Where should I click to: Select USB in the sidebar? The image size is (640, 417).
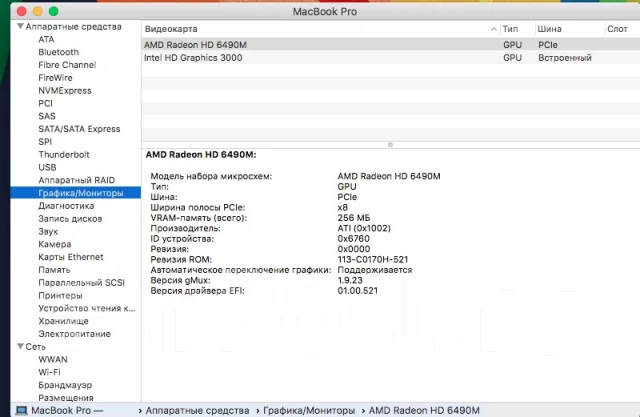tap(47, 167)
